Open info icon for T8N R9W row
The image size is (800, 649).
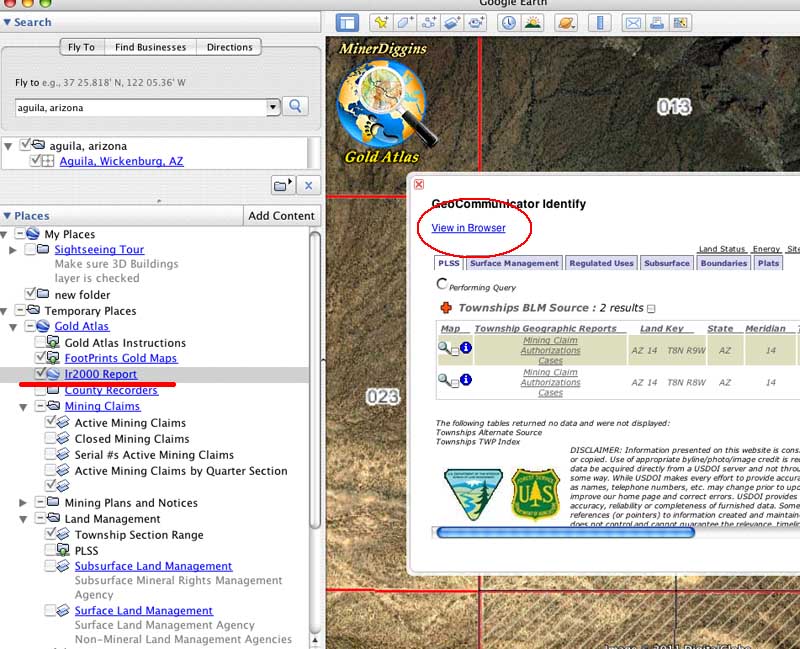click(466, 348)
